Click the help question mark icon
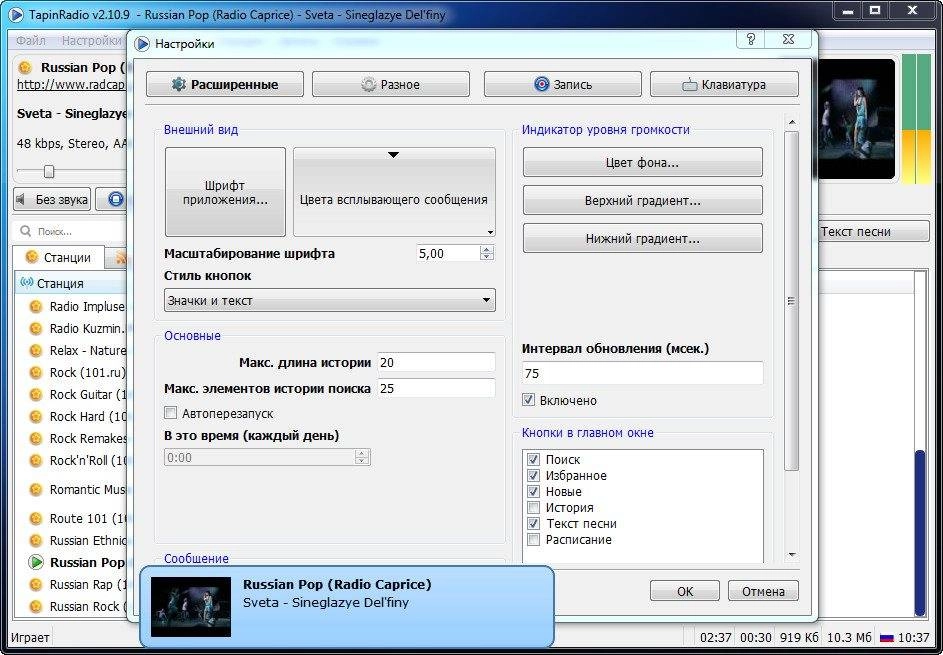The height and width of the screenshot is (655, 943). 751,39
